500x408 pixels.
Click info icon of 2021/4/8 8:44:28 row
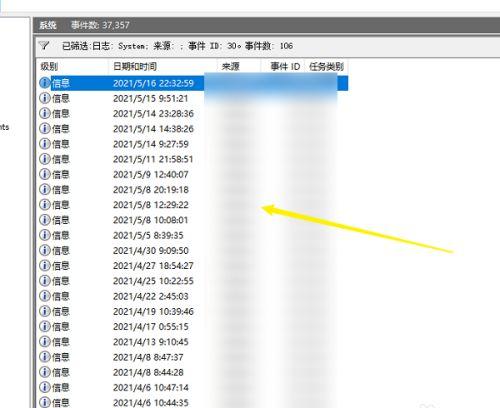point(45,372)
